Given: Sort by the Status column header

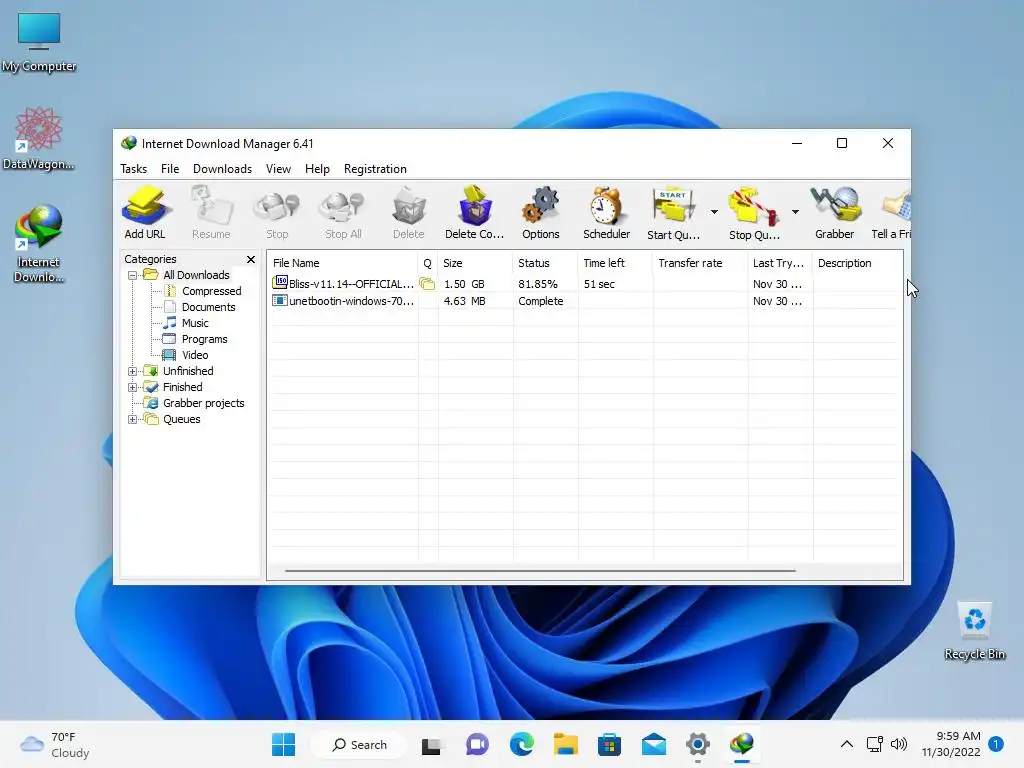Looking at the screenshot, I should [x=545, y=263].
